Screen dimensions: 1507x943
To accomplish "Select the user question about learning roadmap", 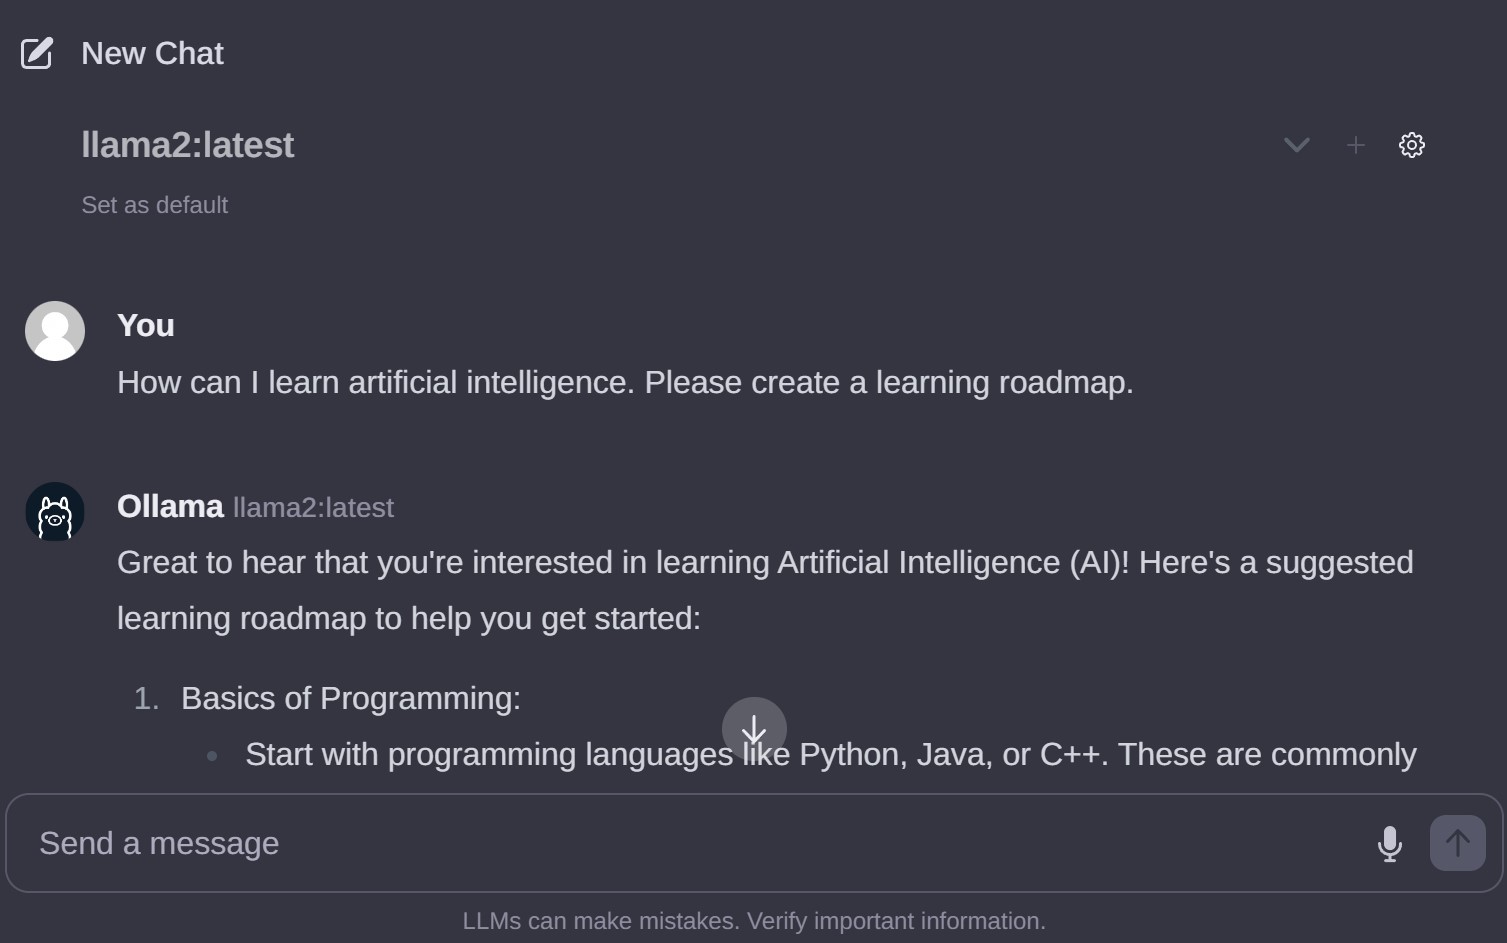I will pyautogui.click(x=625, y=382).
